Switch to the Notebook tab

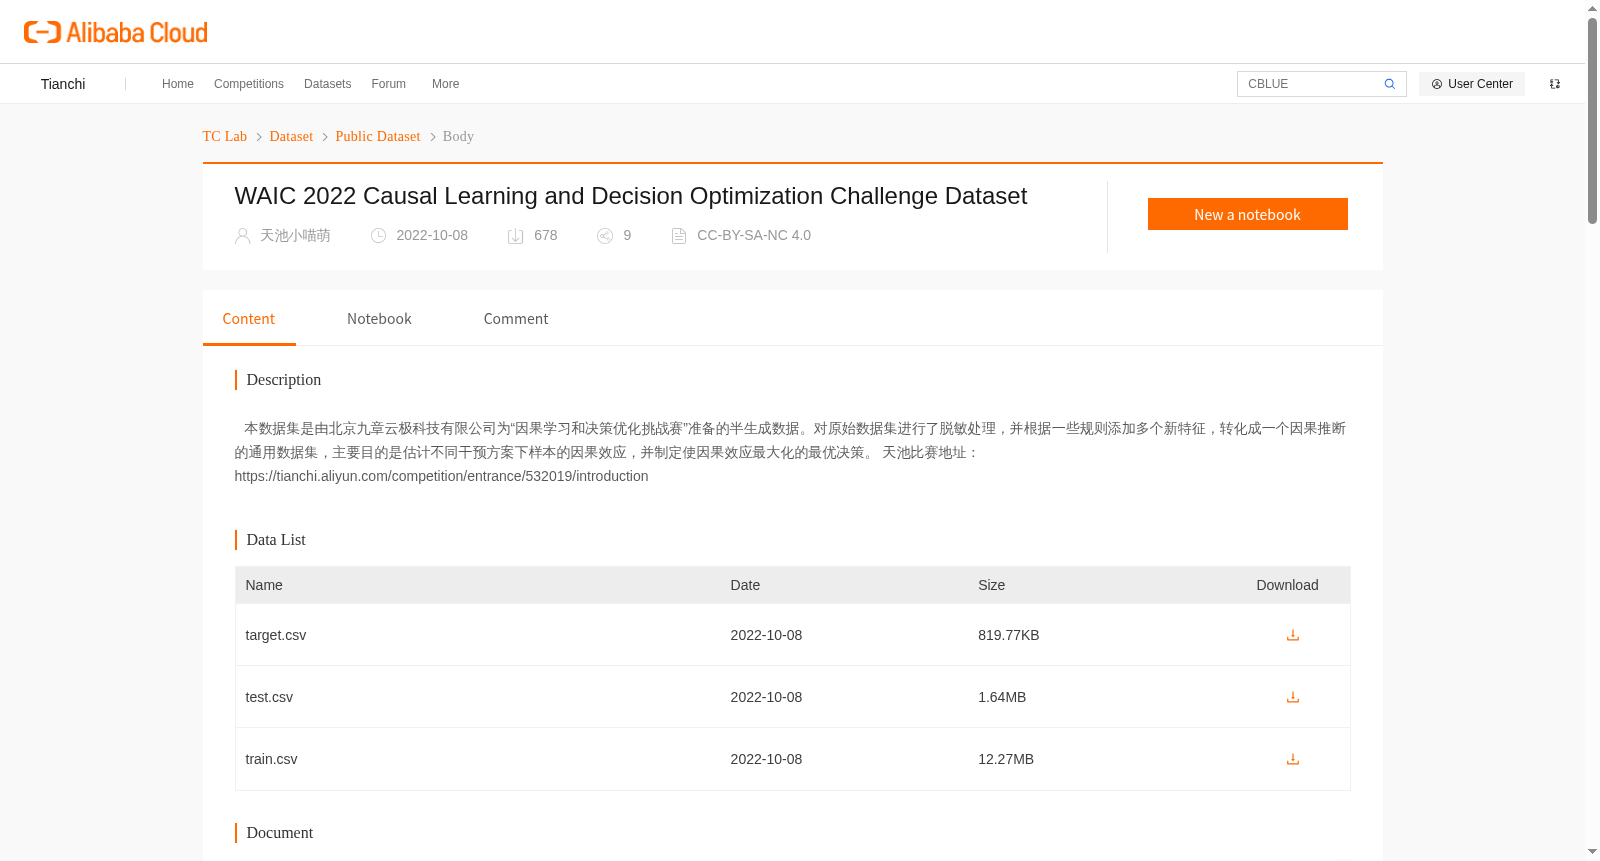[x=379, y=319]
